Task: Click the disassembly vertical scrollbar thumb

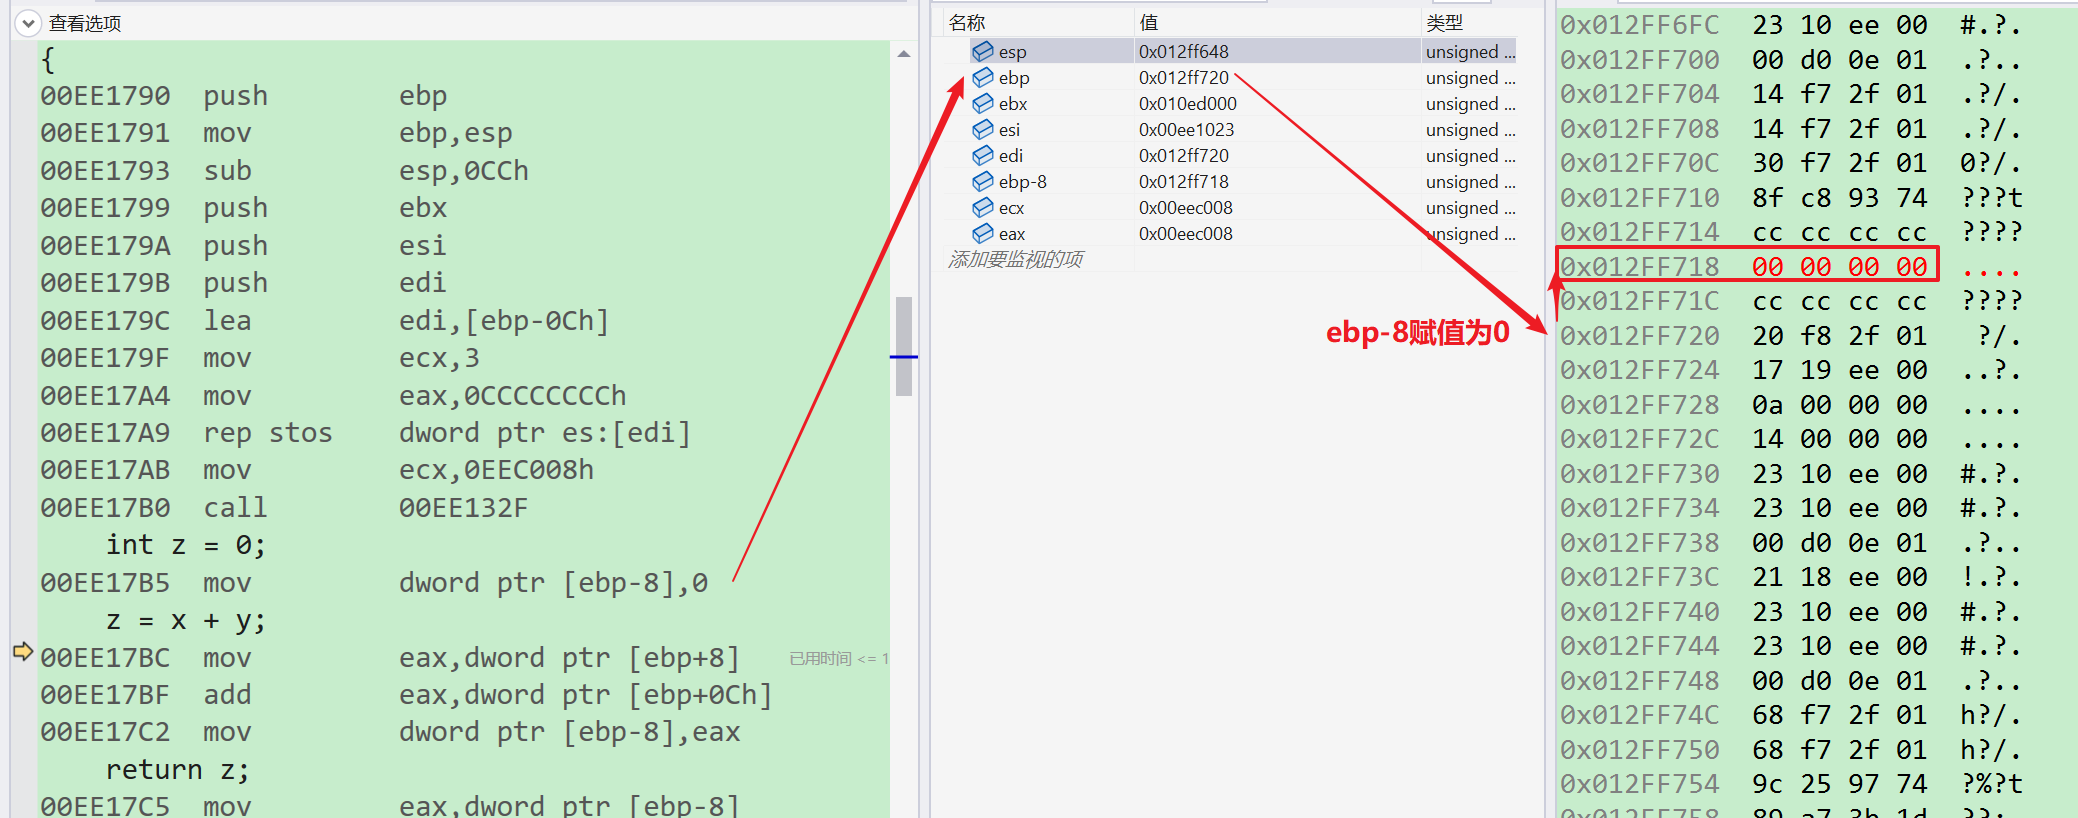Action: click(x=904, y=346)
